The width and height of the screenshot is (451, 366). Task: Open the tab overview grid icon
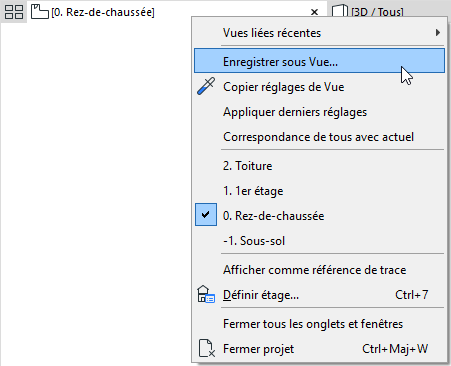point(14,12)
